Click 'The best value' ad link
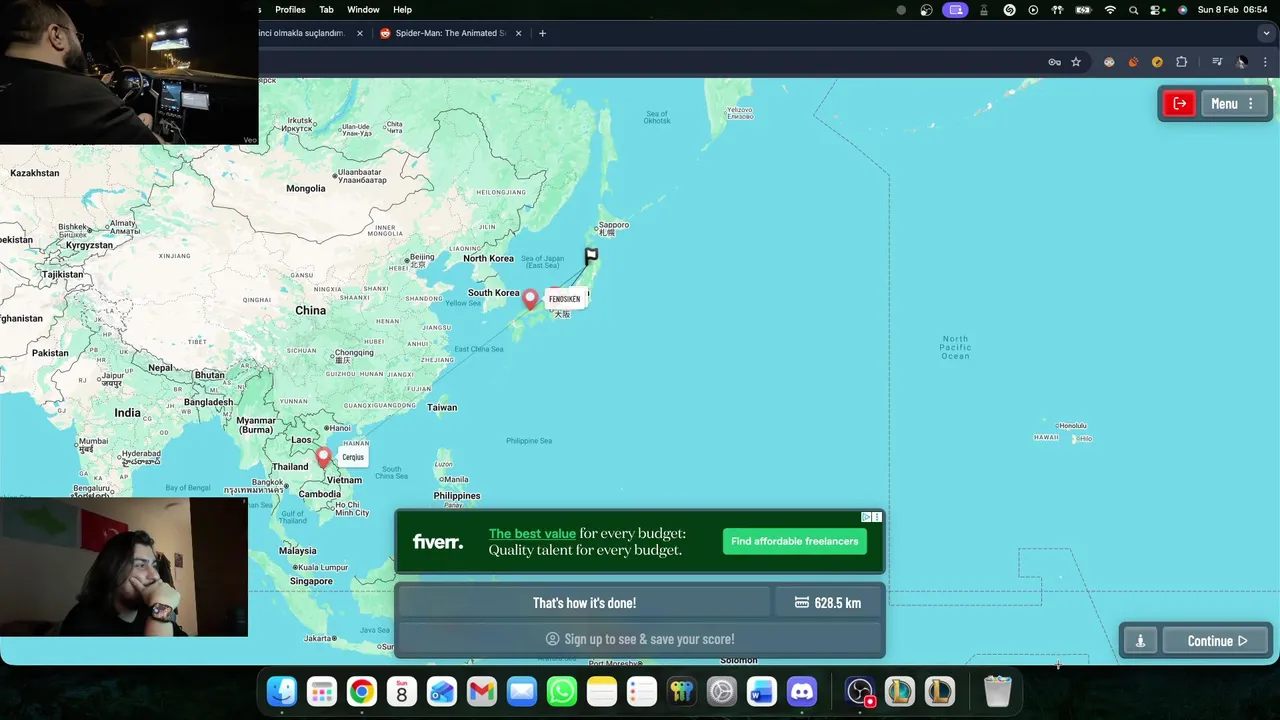 [532, 534]
